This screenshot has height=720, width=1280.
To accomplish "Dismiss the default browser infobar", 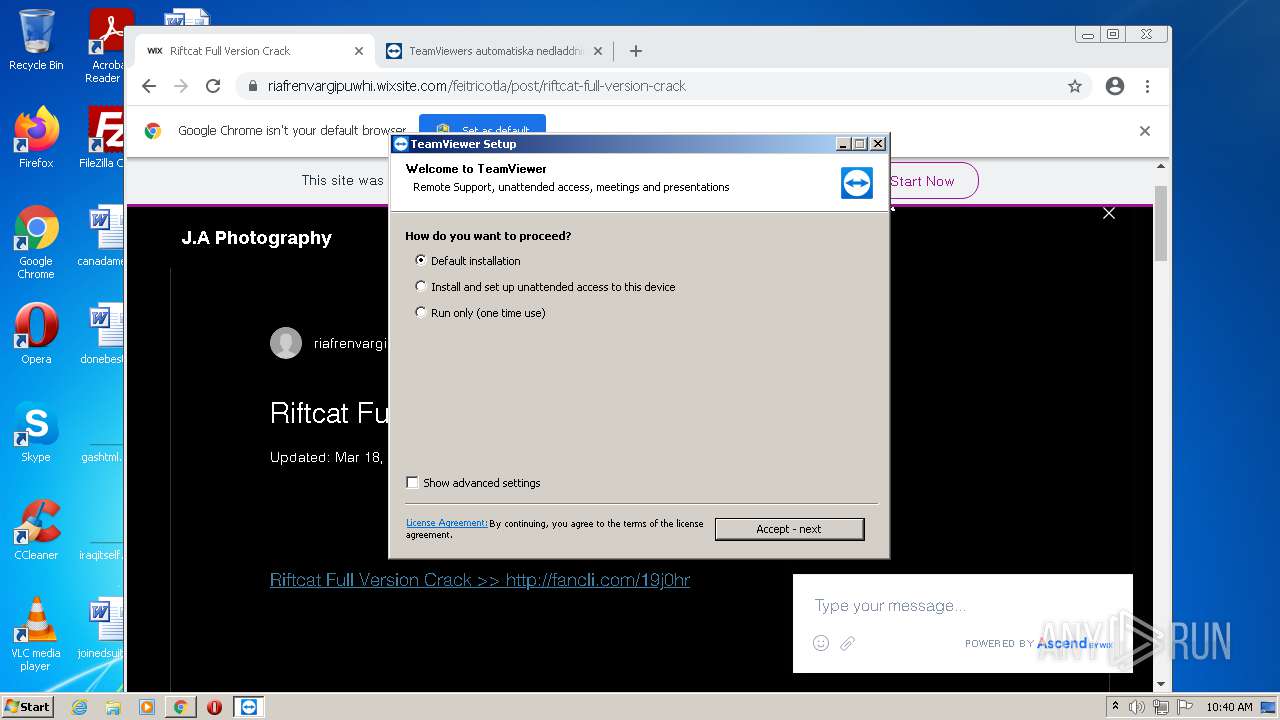I will 1145,131.
